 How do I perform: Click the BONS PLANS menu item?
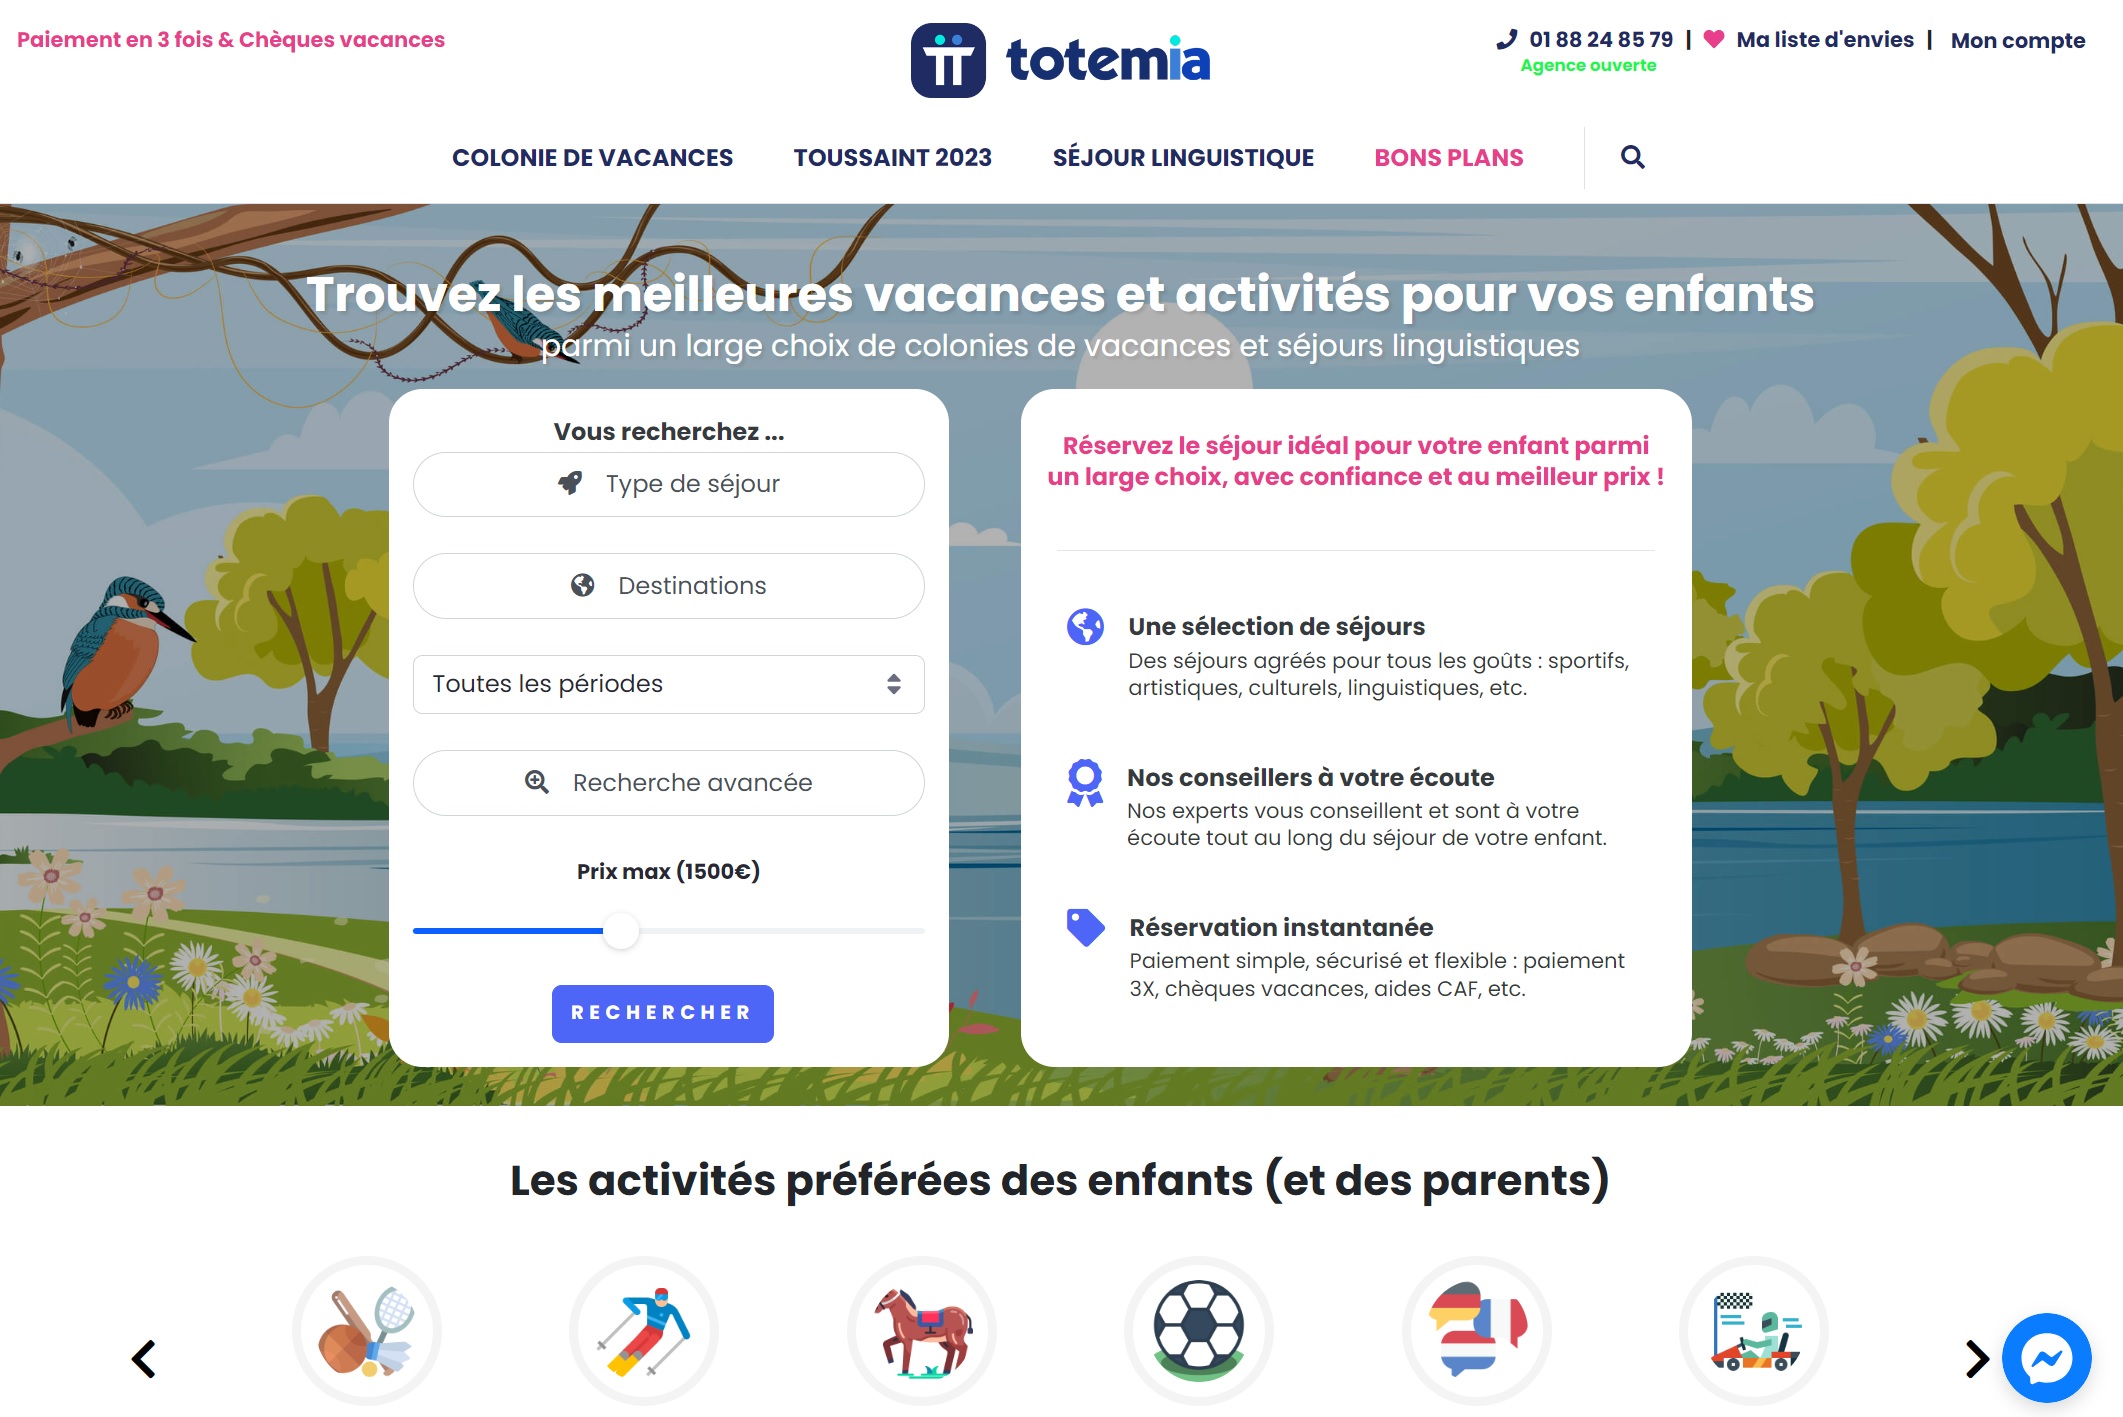(x=1448, y=158)
